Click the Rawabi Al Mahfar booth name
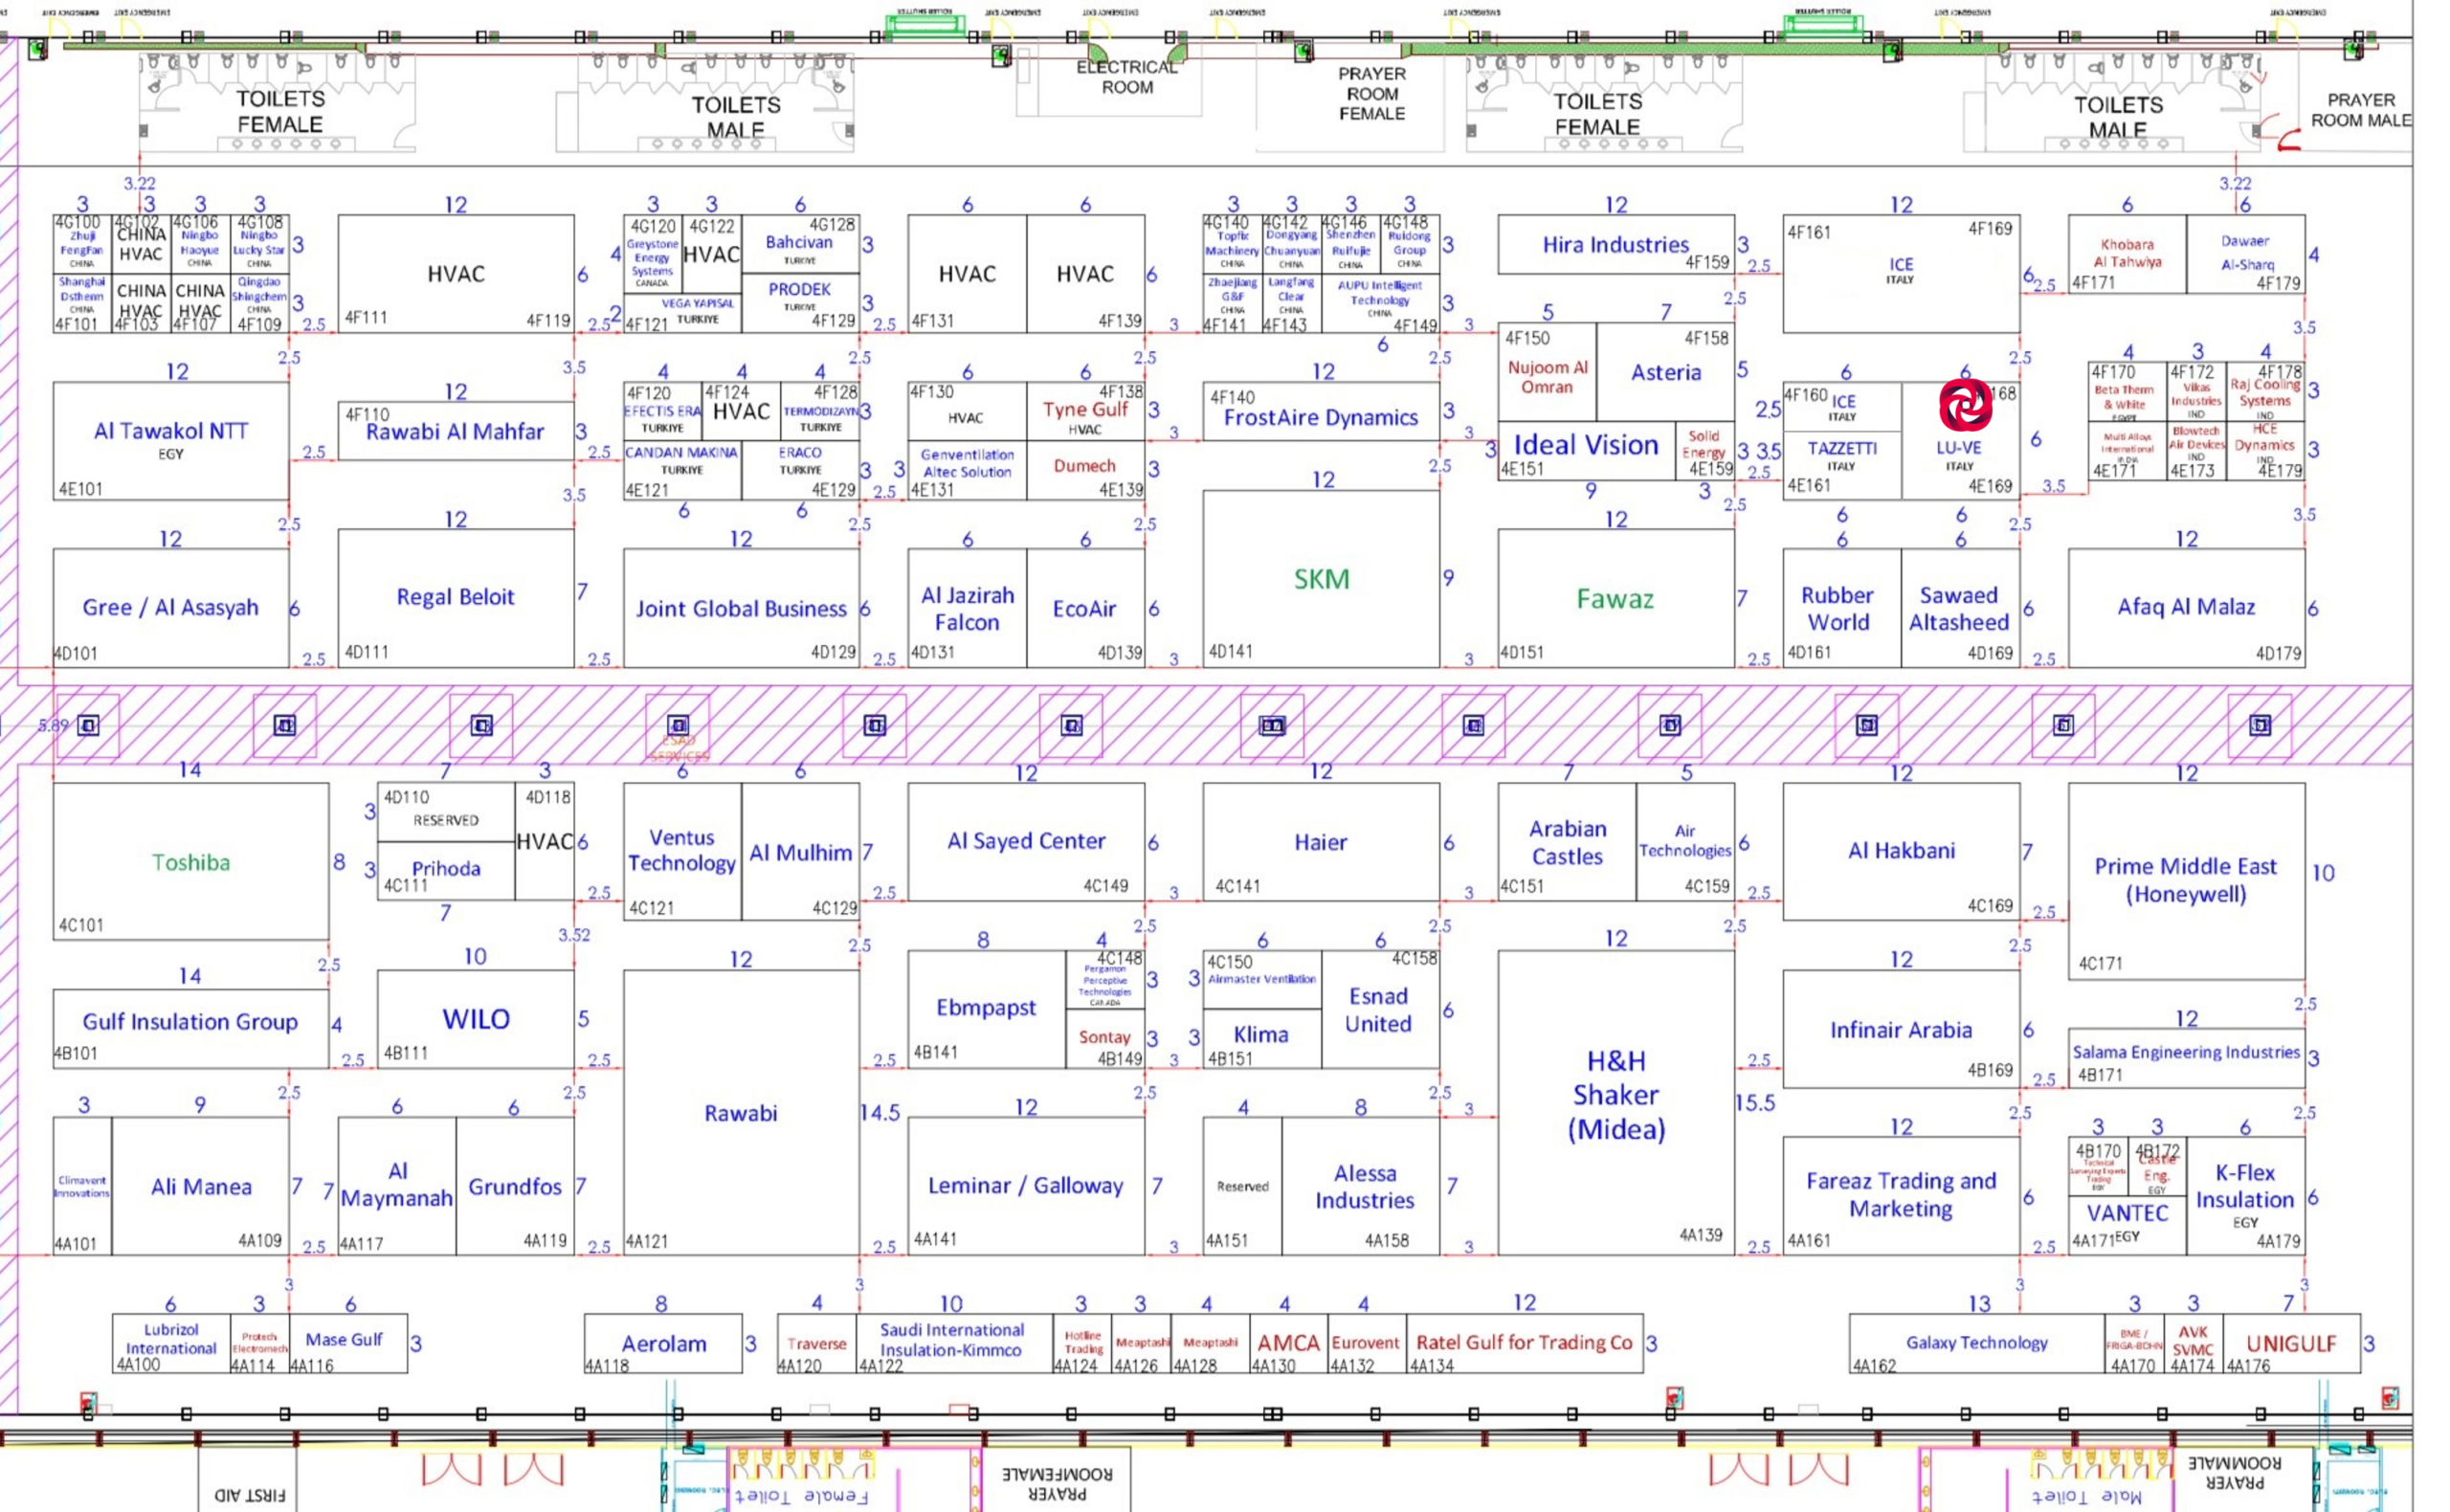This screenshot has width=2450, height=1512. [455, 432]
